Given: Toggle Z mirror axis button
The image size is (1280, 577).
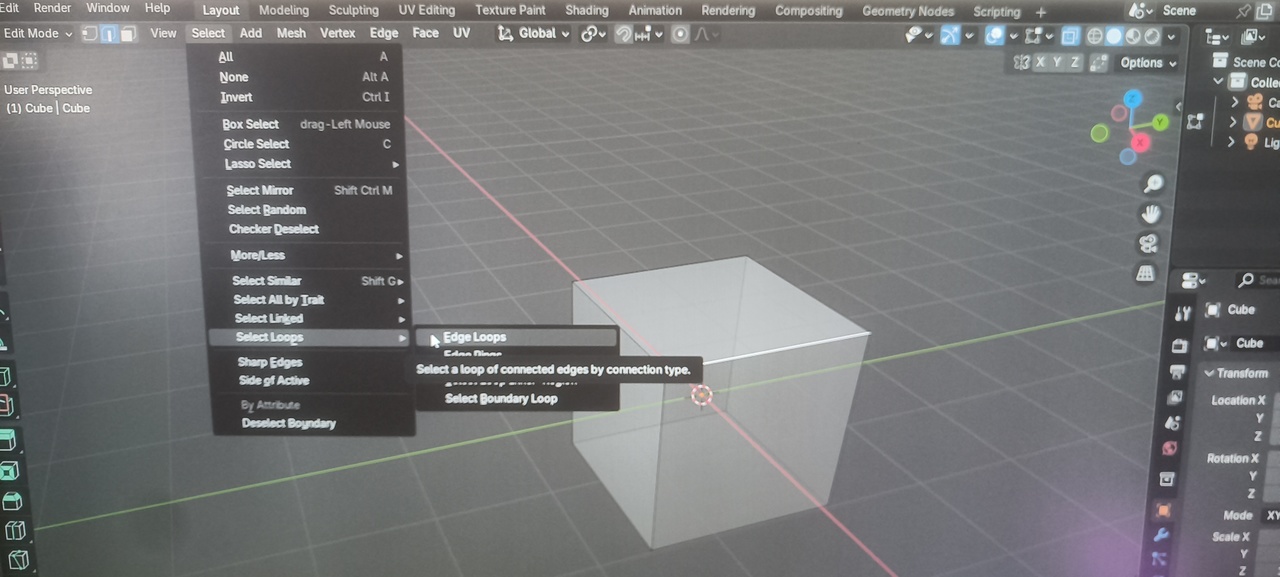Looking at the screenshot, I should point(1075,62).
